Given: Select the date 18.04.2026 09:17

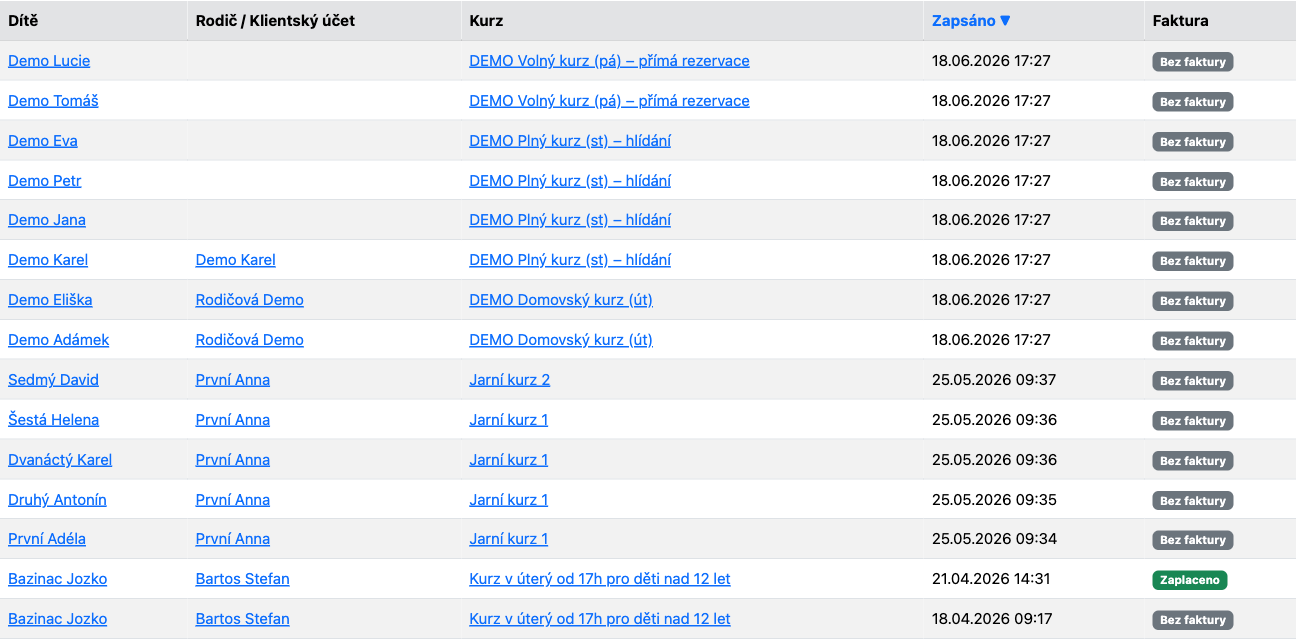Looking at the screenshot, I should (992, 619).
